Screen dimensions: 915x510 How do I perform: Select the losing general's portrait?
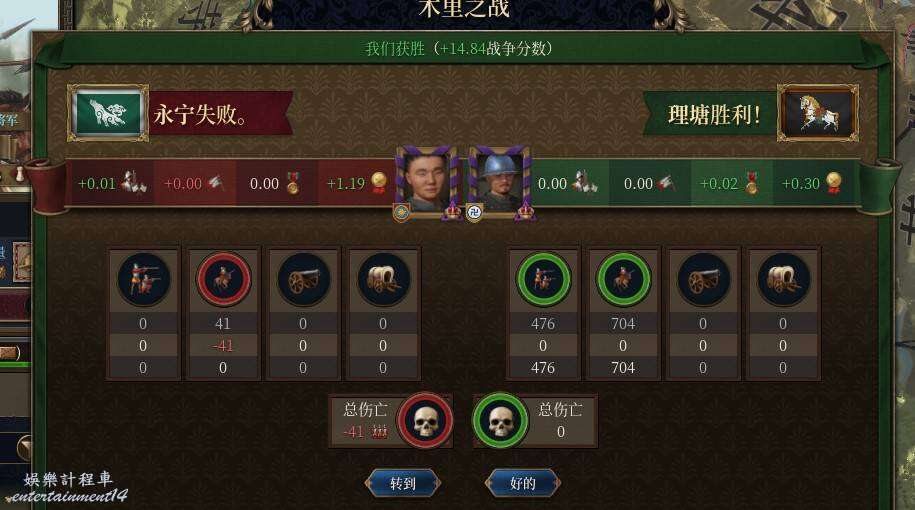tap(427, 180)
